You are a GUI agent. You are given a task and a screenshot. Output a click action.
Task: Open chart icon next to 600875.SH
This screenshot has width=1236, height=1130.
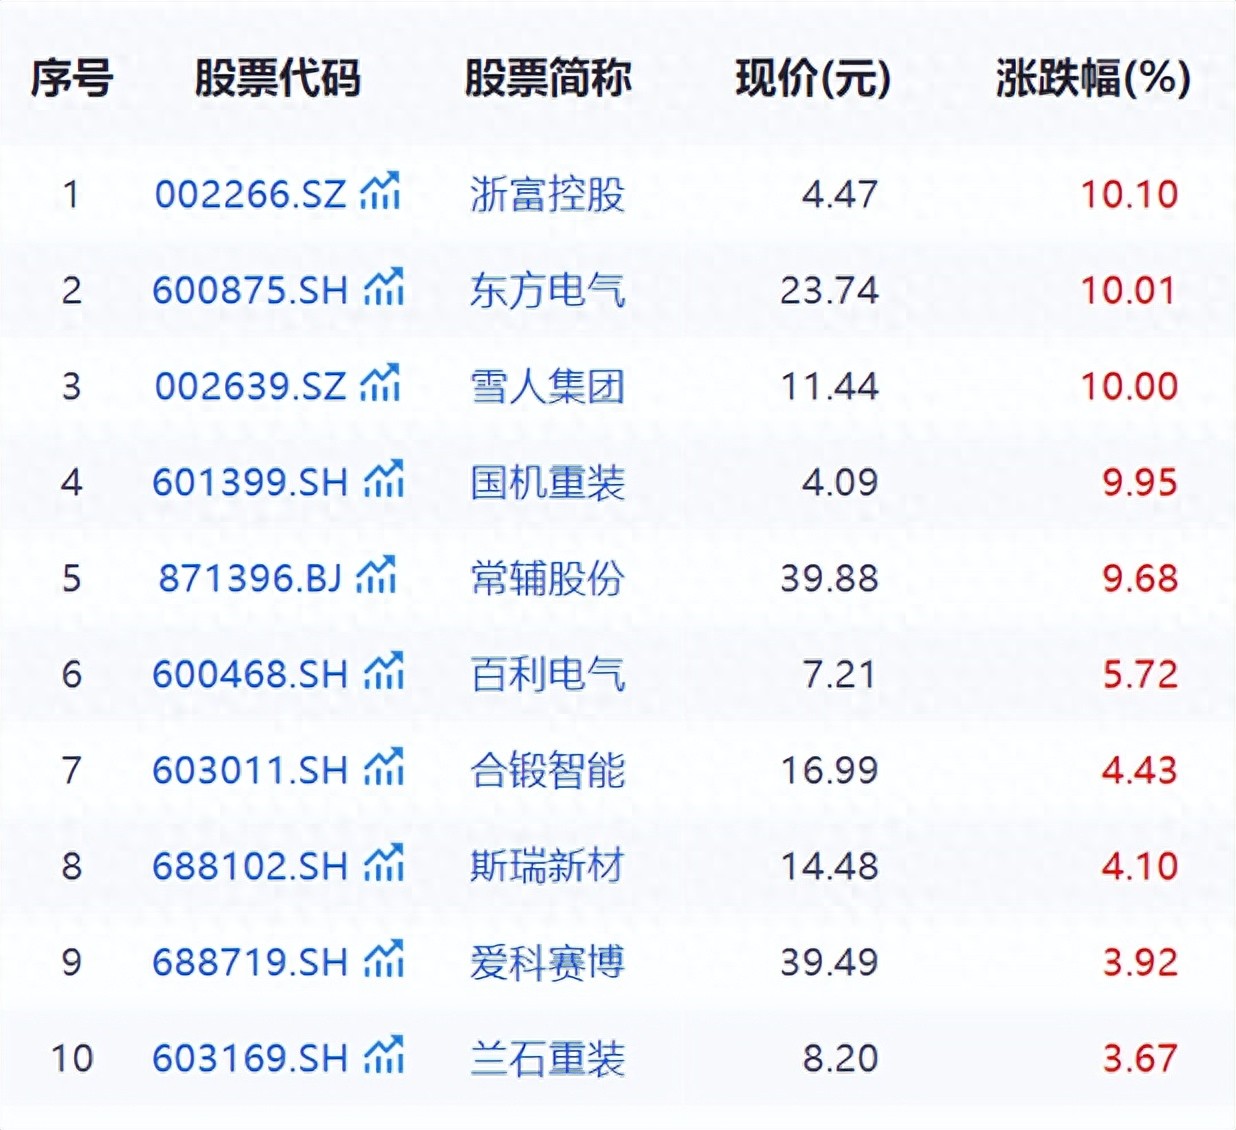(x=384, y=288)
